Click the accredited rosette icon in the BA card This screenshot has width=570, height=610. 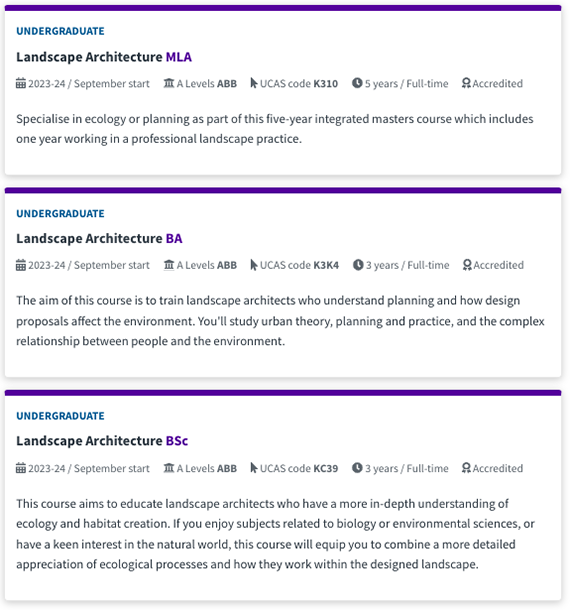click(467, 265)
